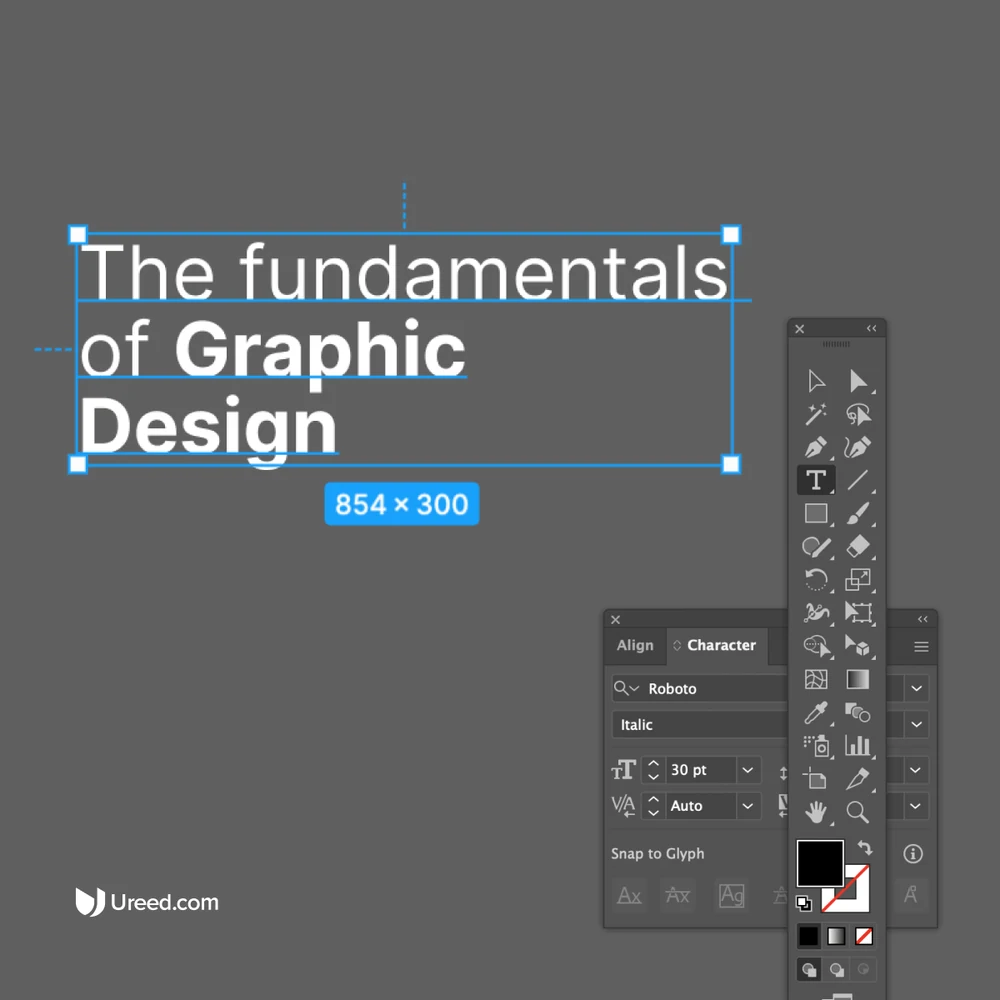Apply Gradient mode button
The height and width of the screenshot is (1000, 1000).
836,936
